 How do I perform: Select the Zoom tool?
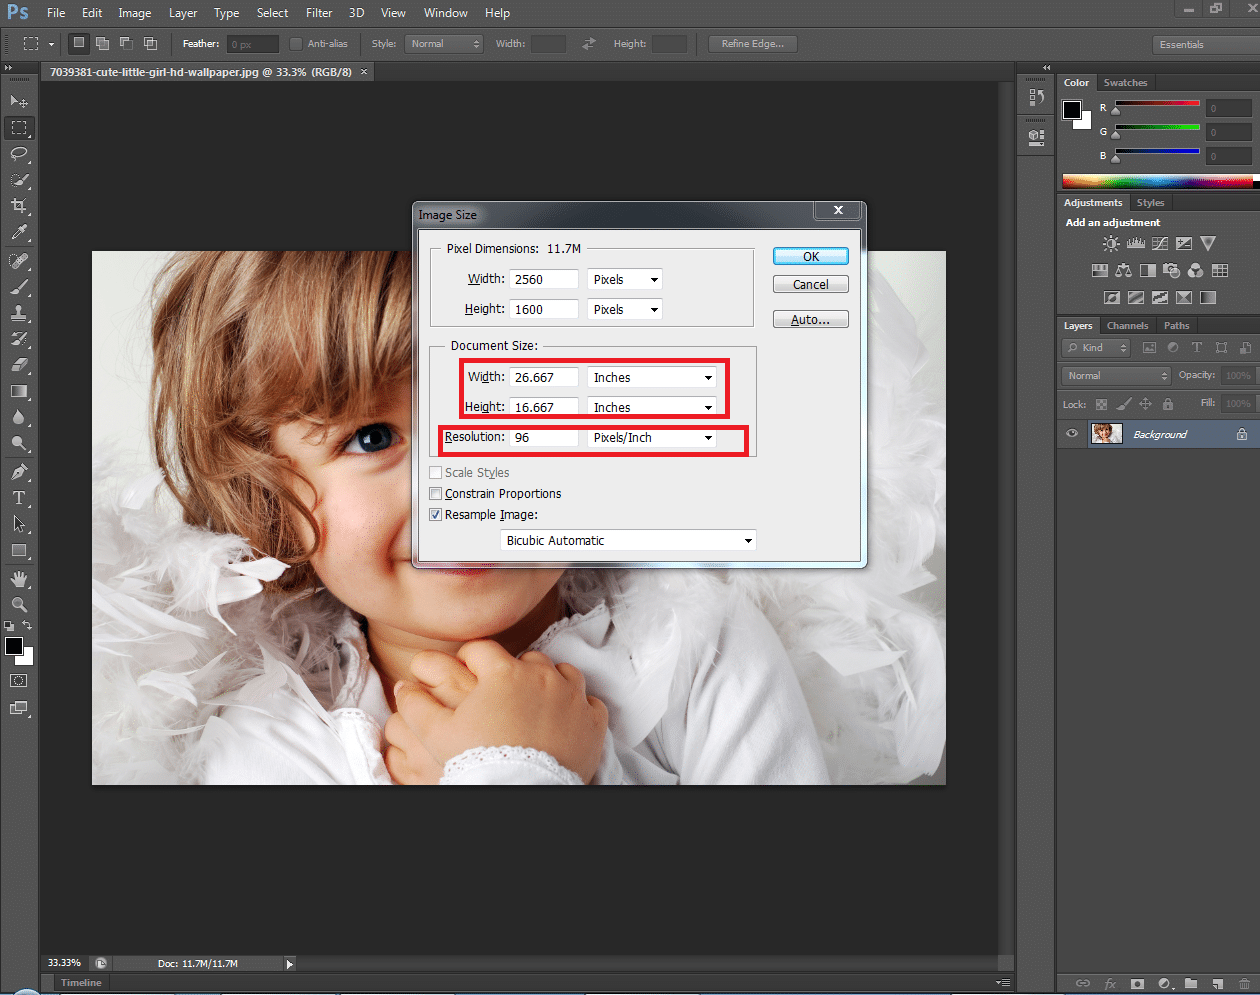[x=18, y=605]
